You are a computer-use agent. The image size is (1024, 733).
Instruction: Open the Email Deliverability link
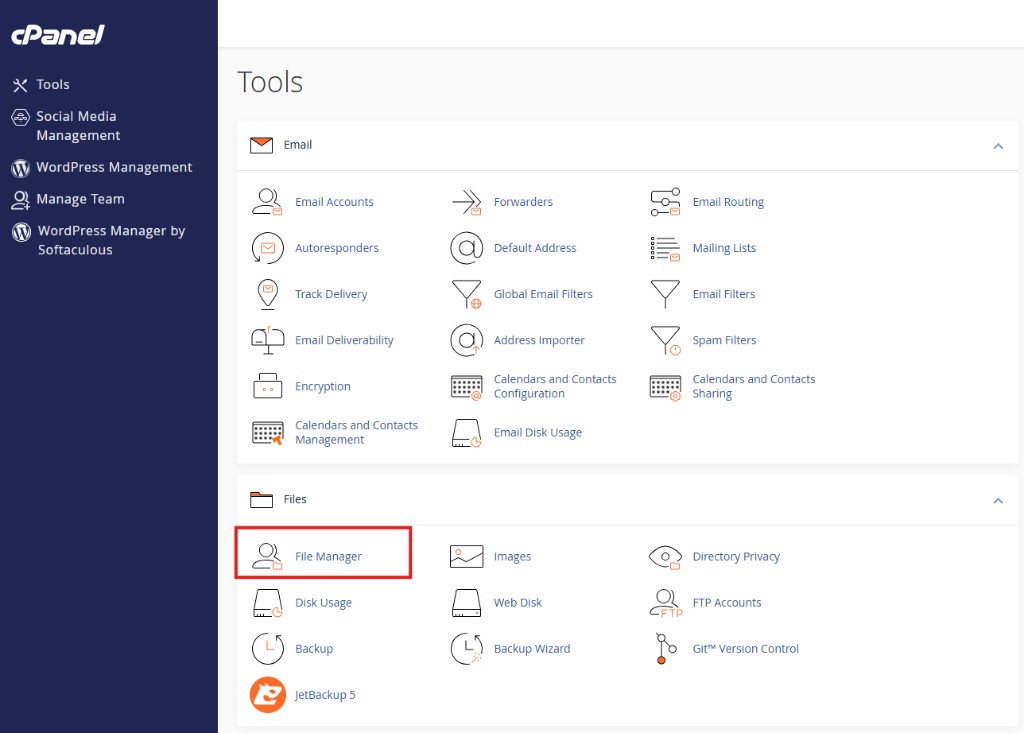pos(344,340)
